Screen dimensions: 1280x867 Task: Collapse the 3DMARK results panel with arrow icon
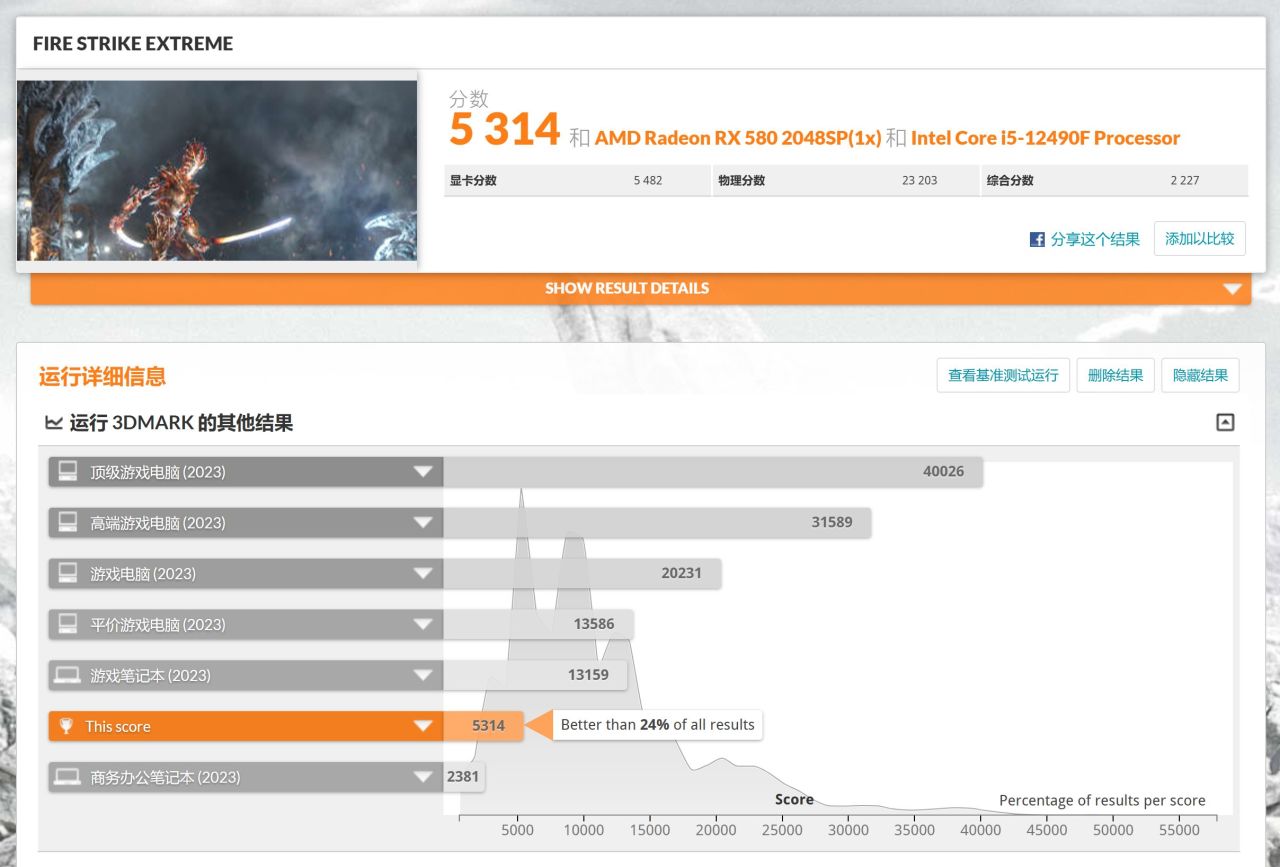tap(1225, 422)
